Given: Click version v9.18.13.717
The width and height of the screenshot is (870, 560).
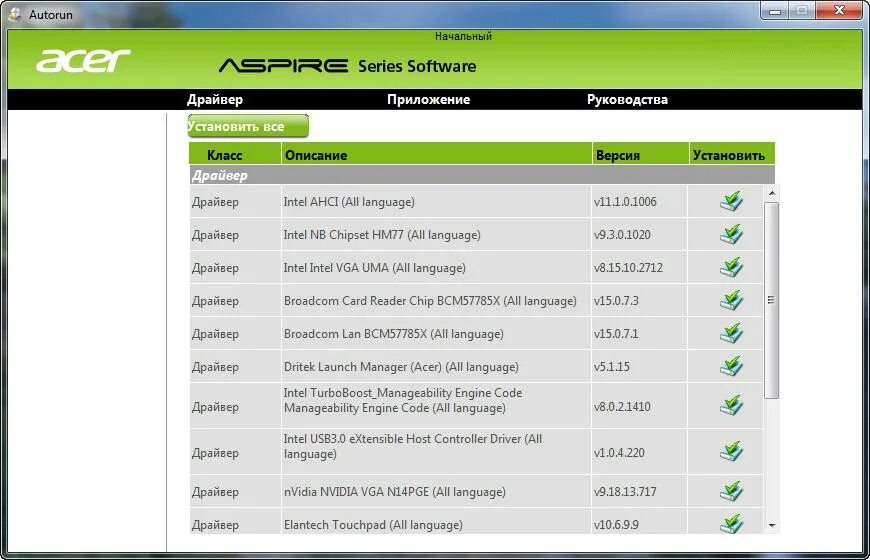Looking at the screenshot, I should (x=625, y=491).
